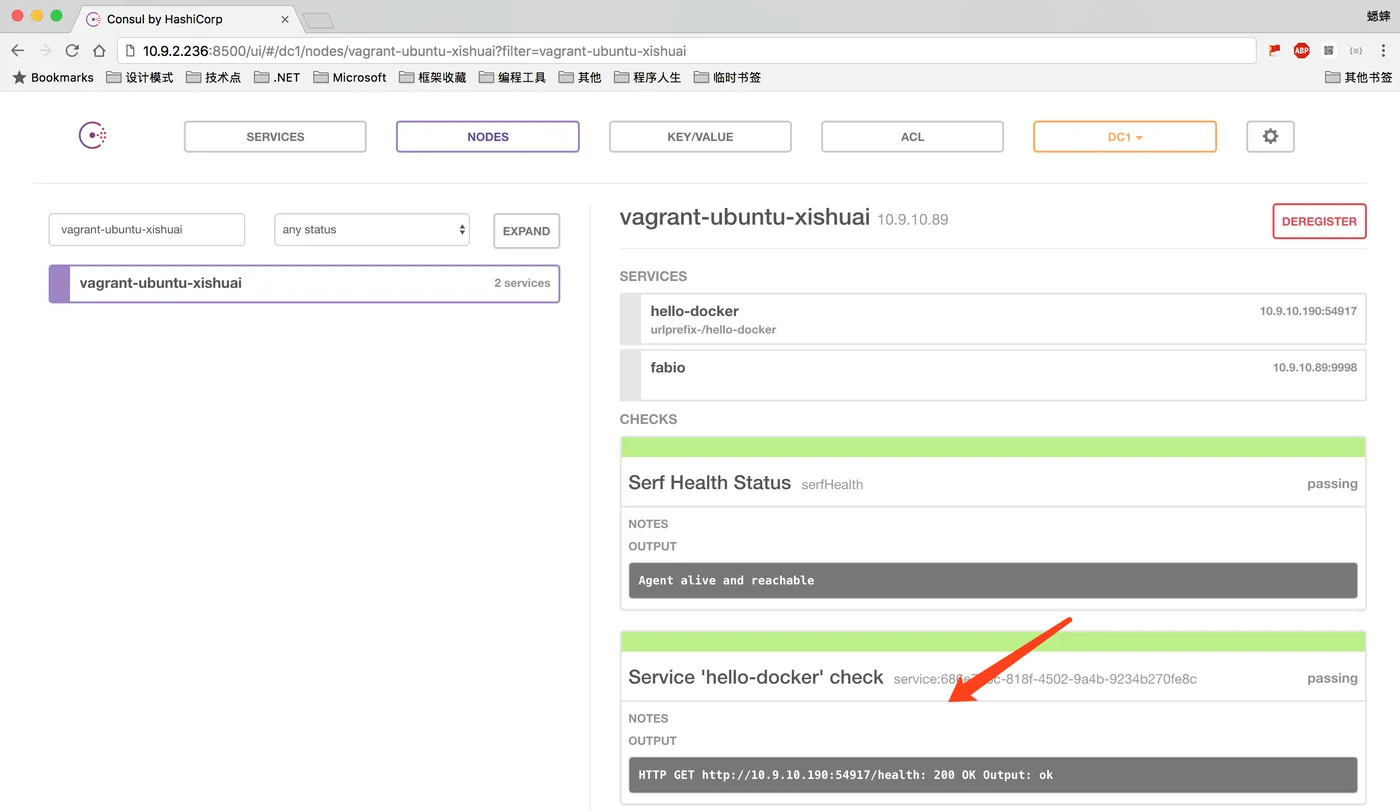
Task: Open a new browser tab
Action: pos(317,20)
